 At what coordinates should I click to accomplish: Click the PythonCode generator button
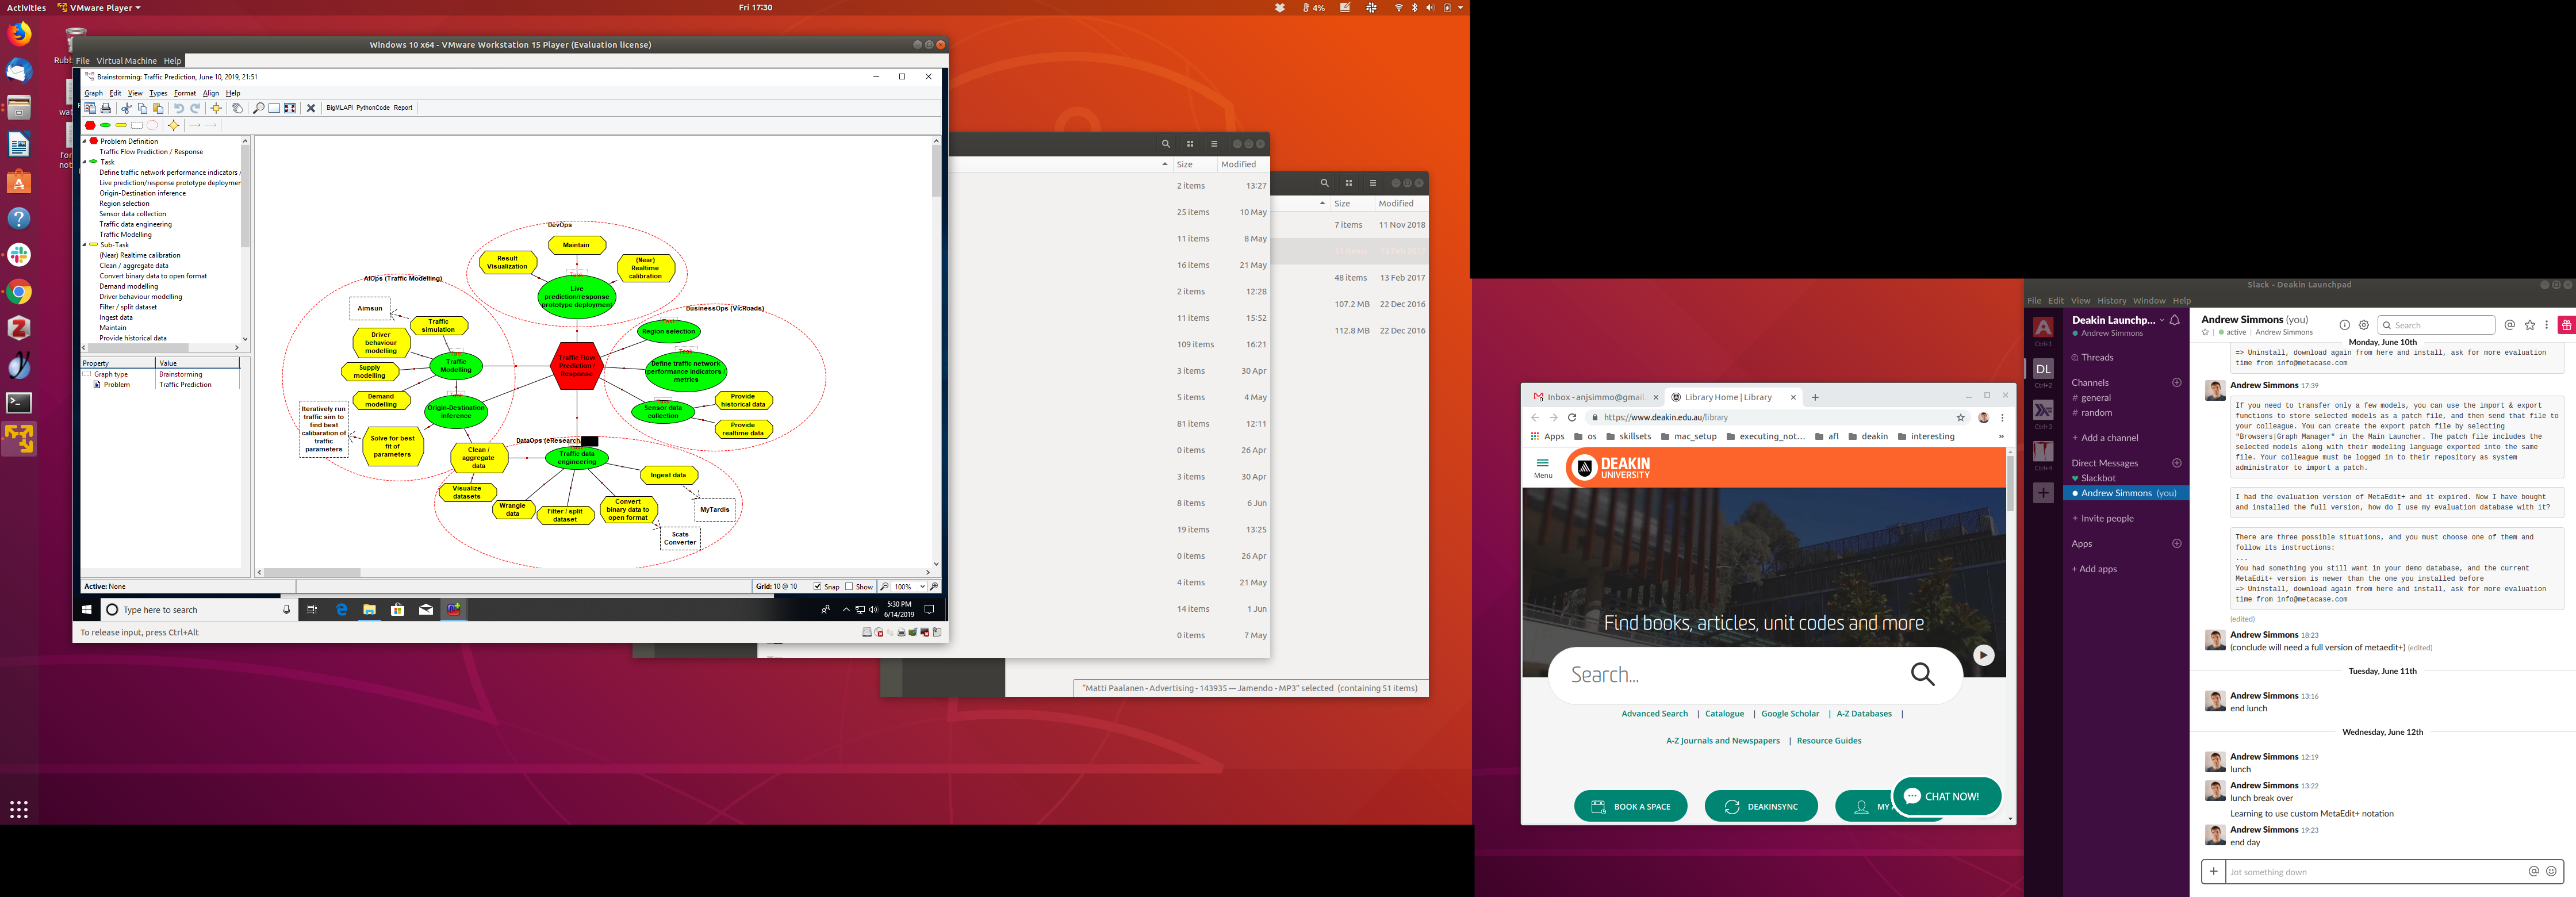(x=373, y=108)
